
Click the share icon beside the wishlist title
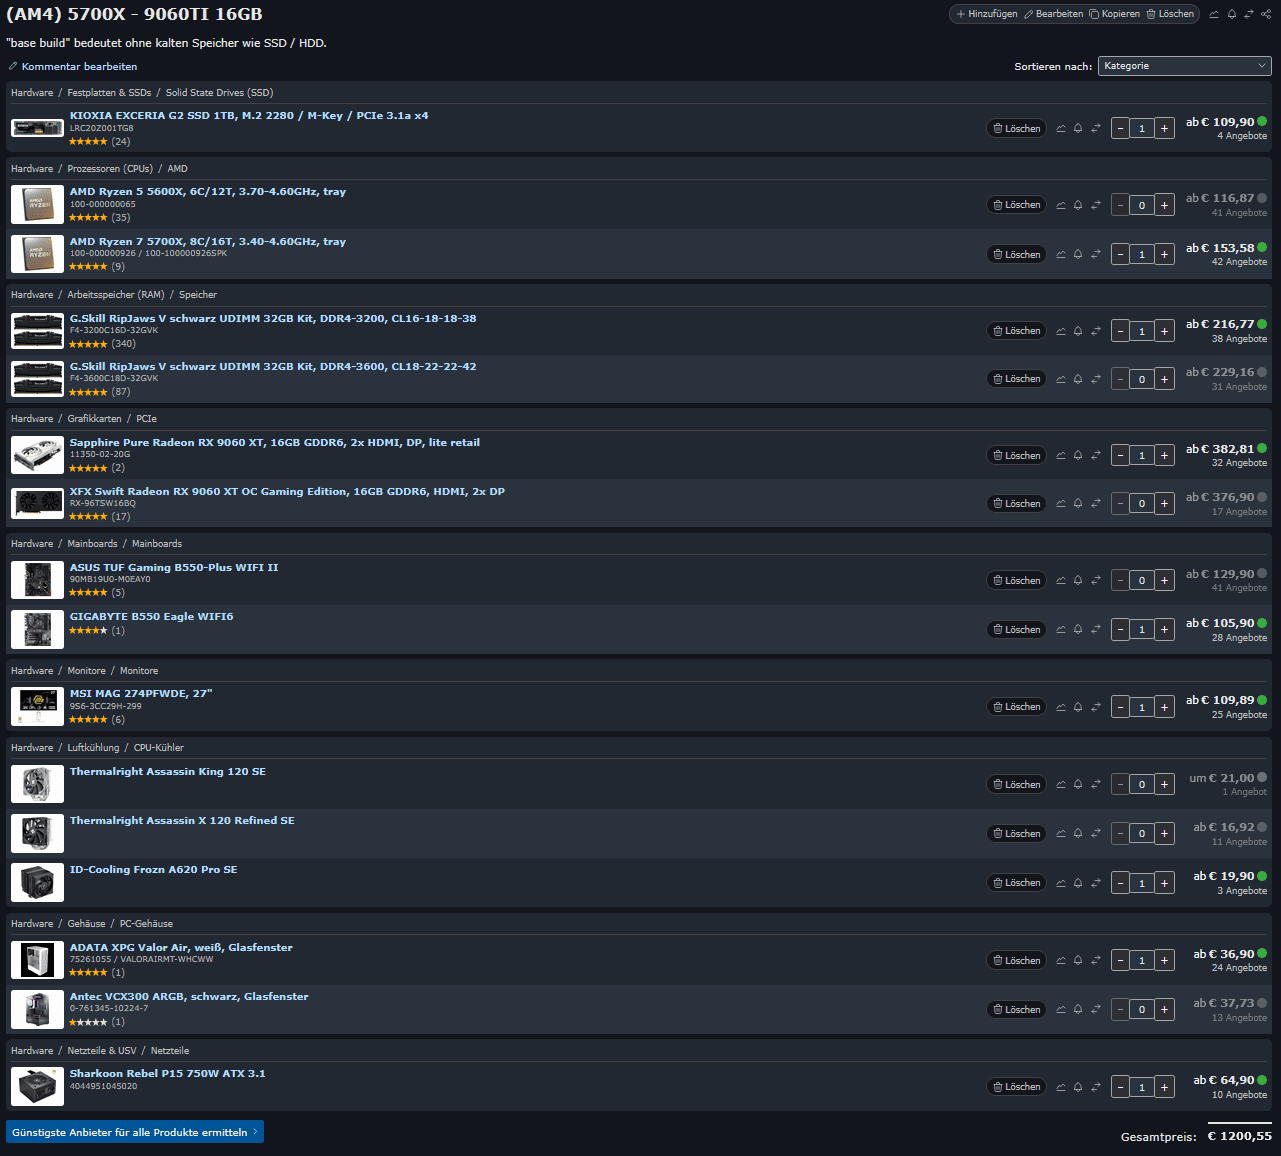click(1266, 14)
